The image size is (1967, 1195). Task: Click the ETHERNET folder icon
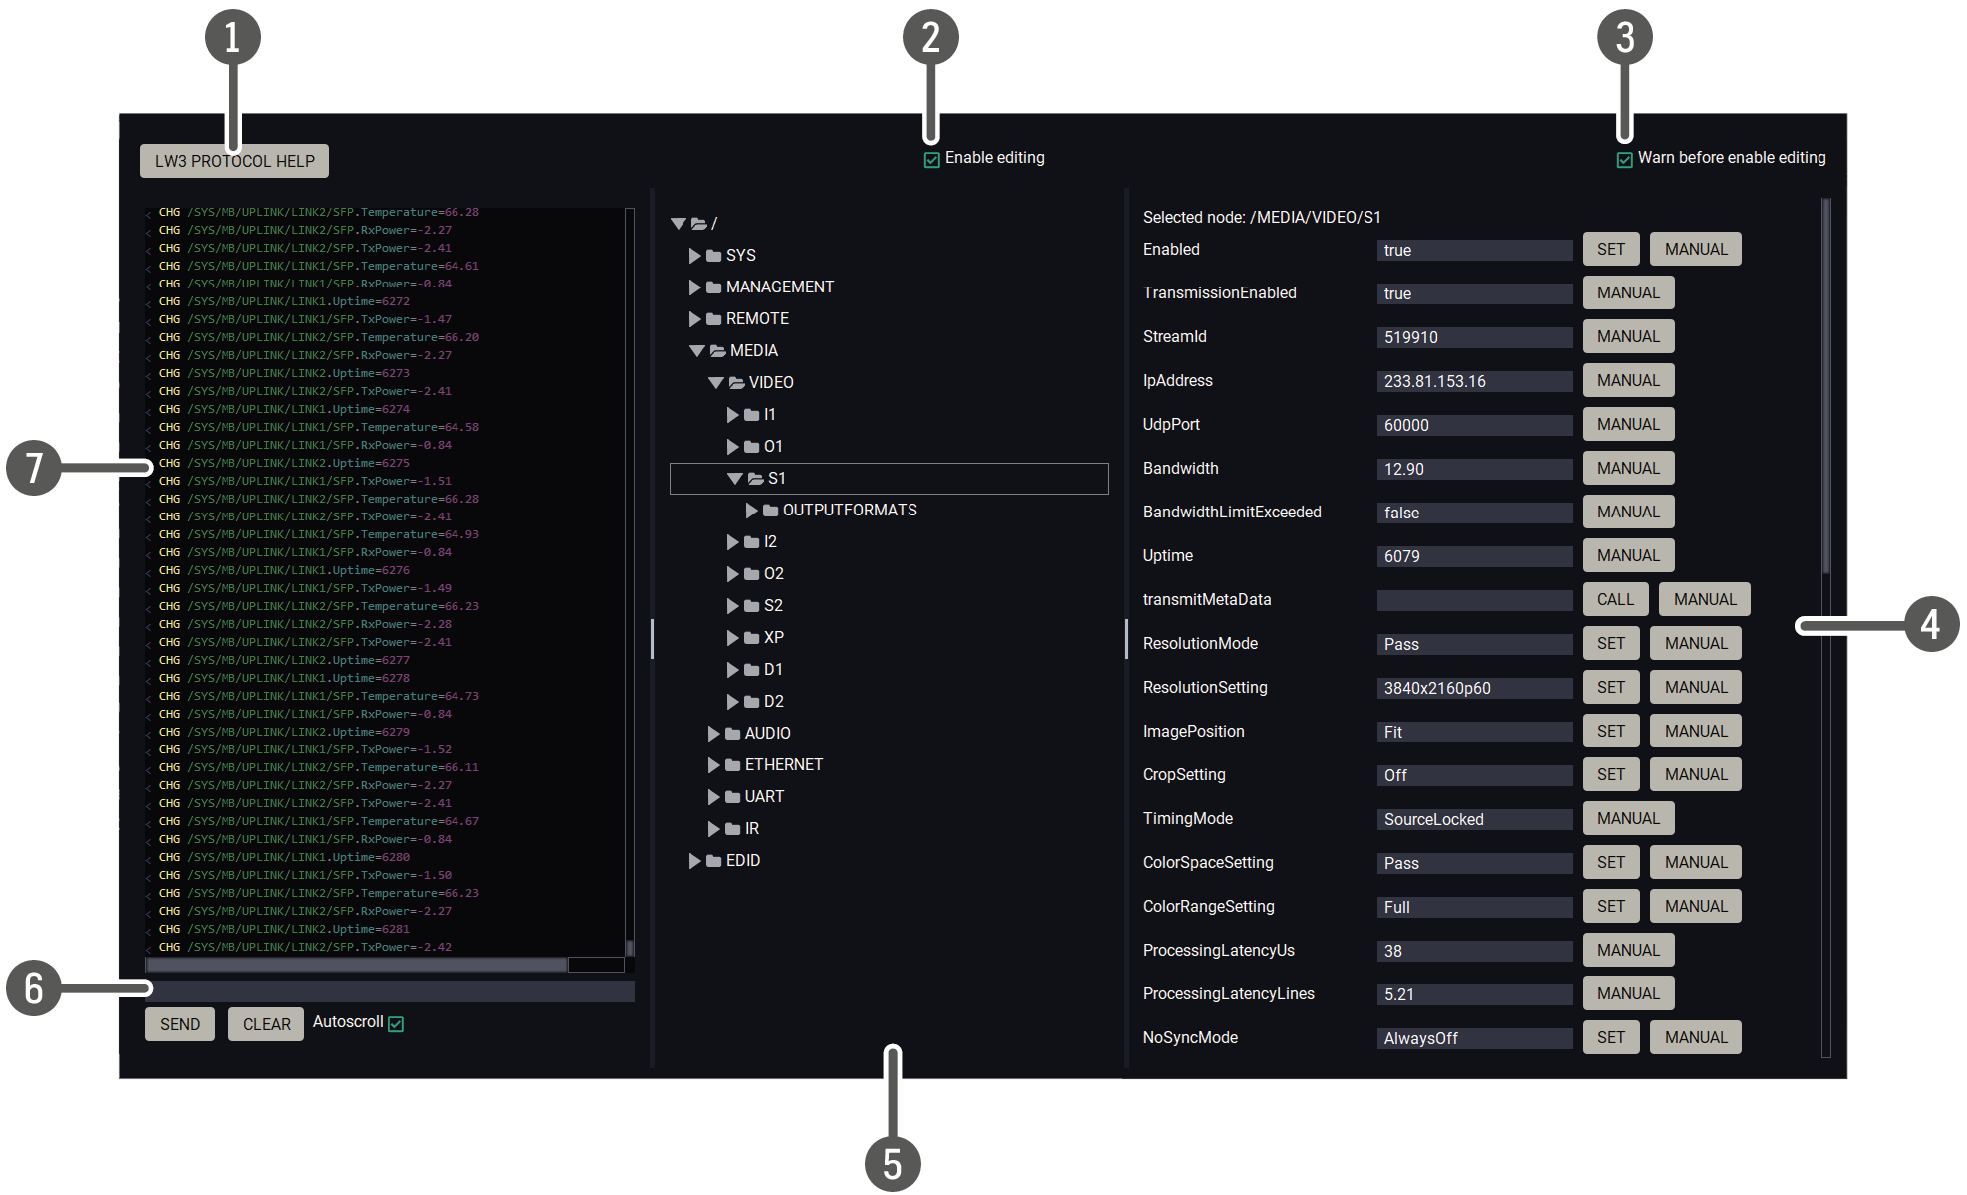pos(732,765)
